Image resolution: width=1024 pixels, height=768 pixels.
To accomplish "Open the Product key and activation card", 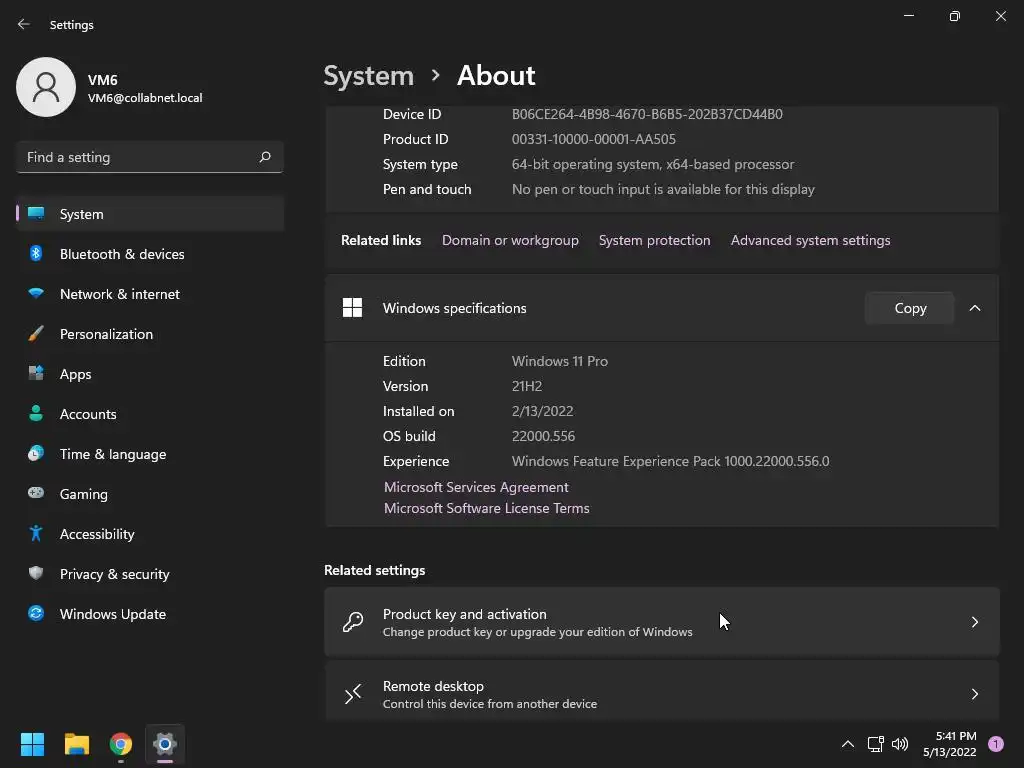I will (x=662, y=622).
